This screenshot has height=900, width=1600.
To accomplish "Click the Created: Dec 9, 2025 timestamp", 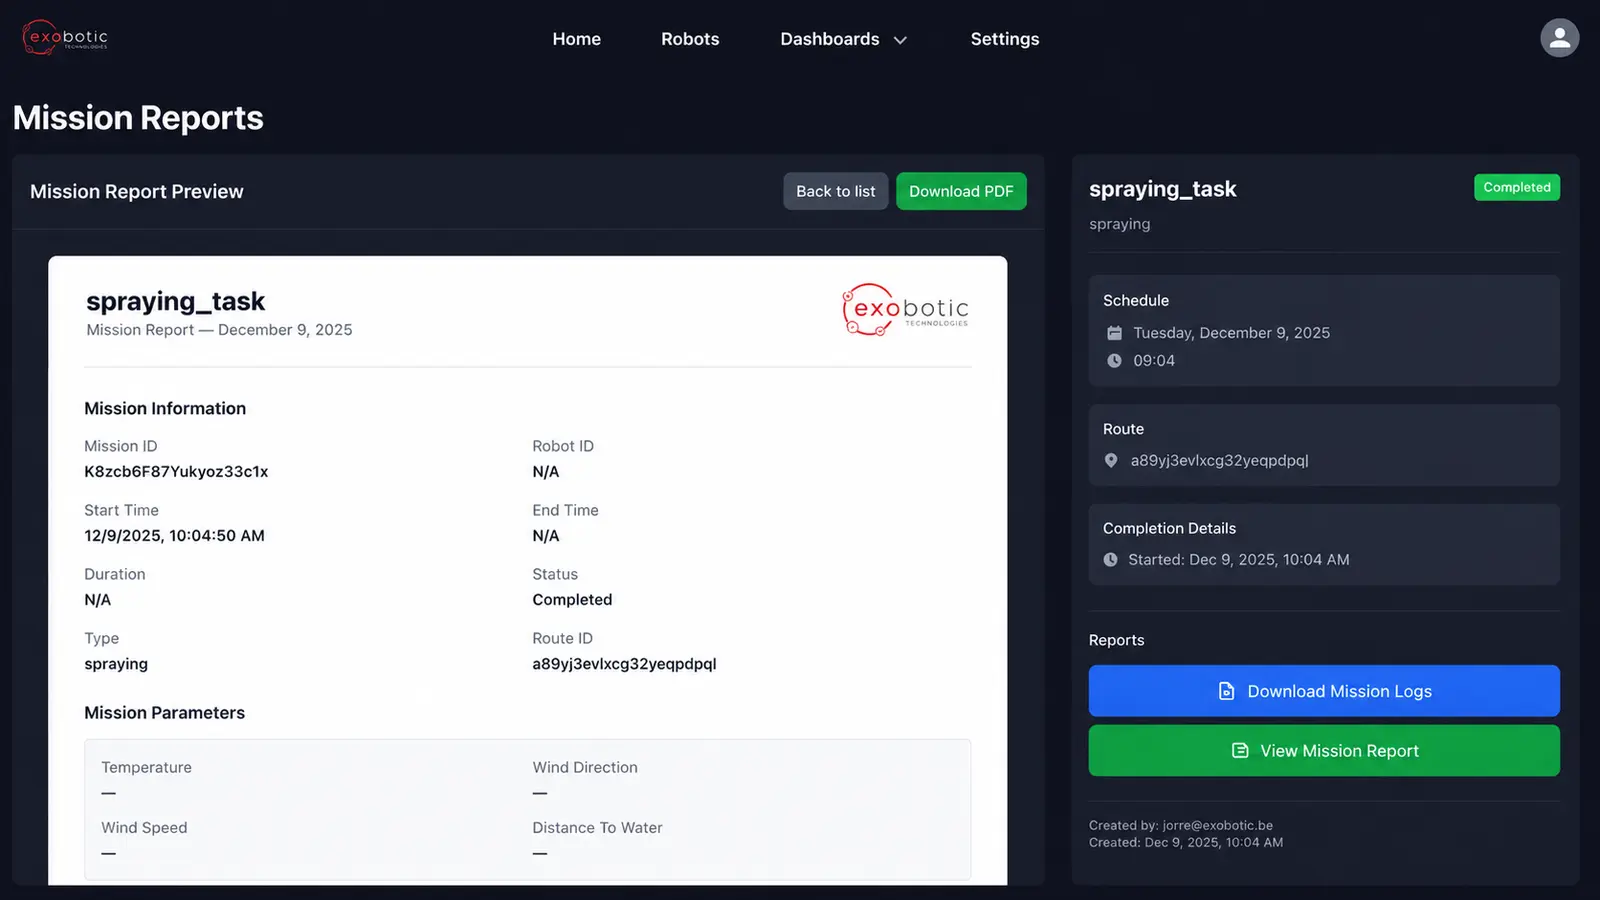I will coord(1186,843).
